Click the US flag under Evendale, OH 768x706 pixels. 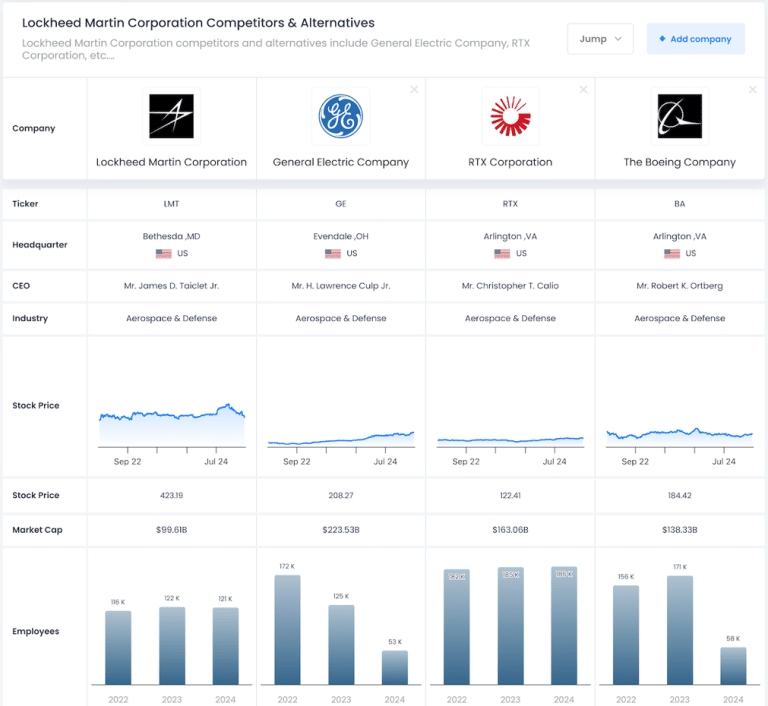click(x=333, y=254)
